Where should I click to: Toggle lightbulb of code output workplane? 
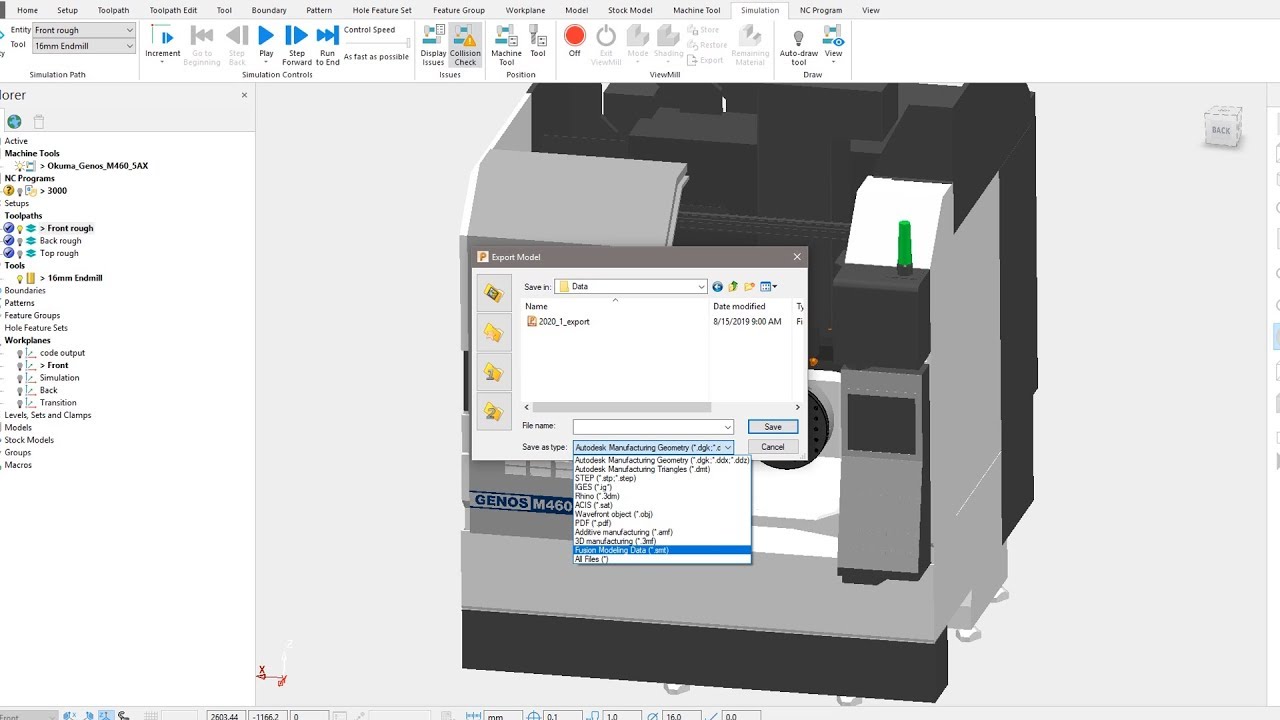point(19,353)
